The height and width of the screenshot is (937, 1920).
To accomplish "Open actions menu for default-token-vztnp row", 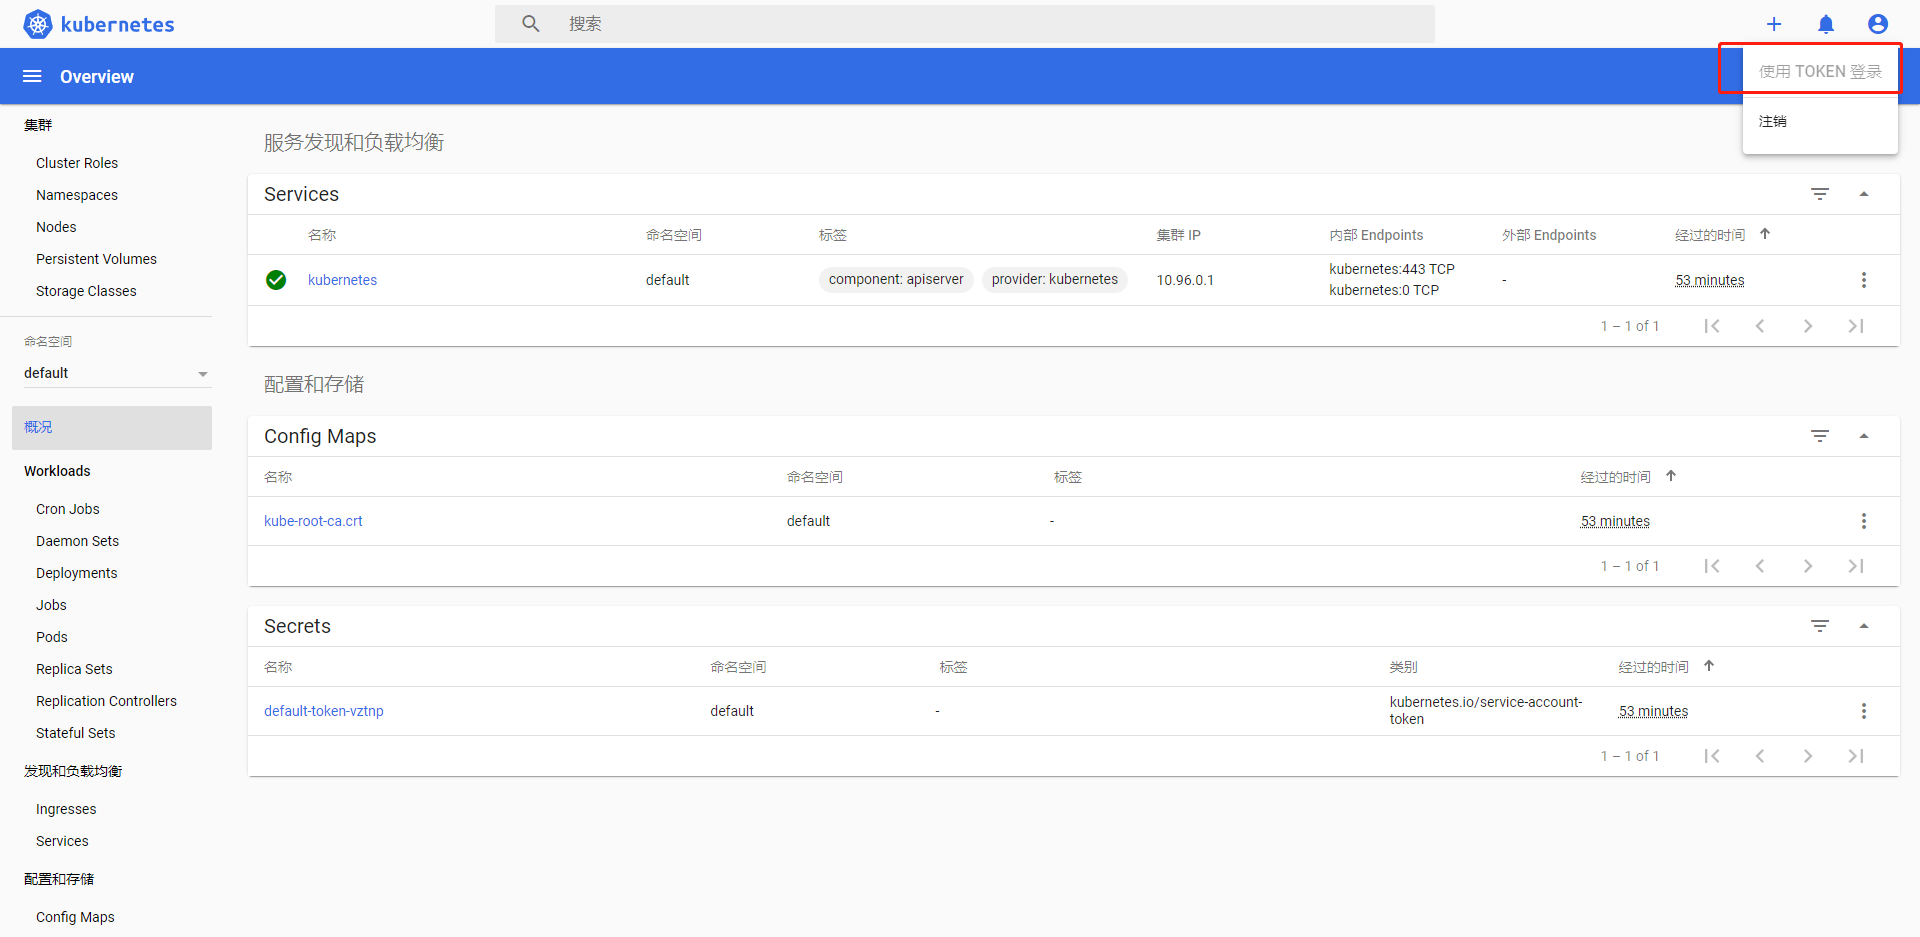I will [x=1864, y=711].
